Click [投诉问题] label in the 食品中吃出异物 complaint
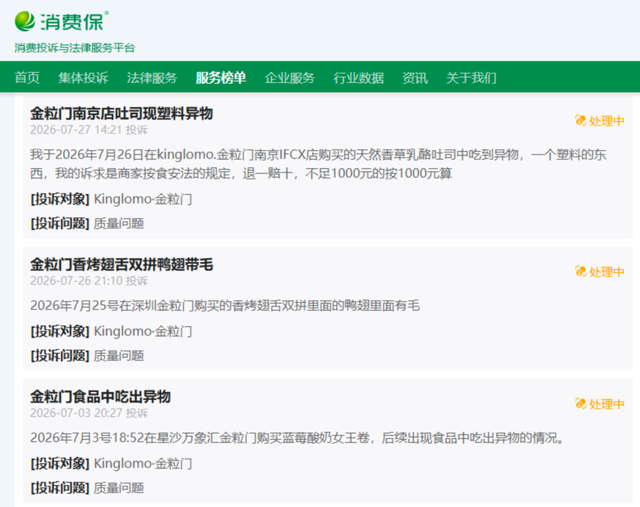Image resolution: width=640 pixels, height=507 pixels. 60,488
